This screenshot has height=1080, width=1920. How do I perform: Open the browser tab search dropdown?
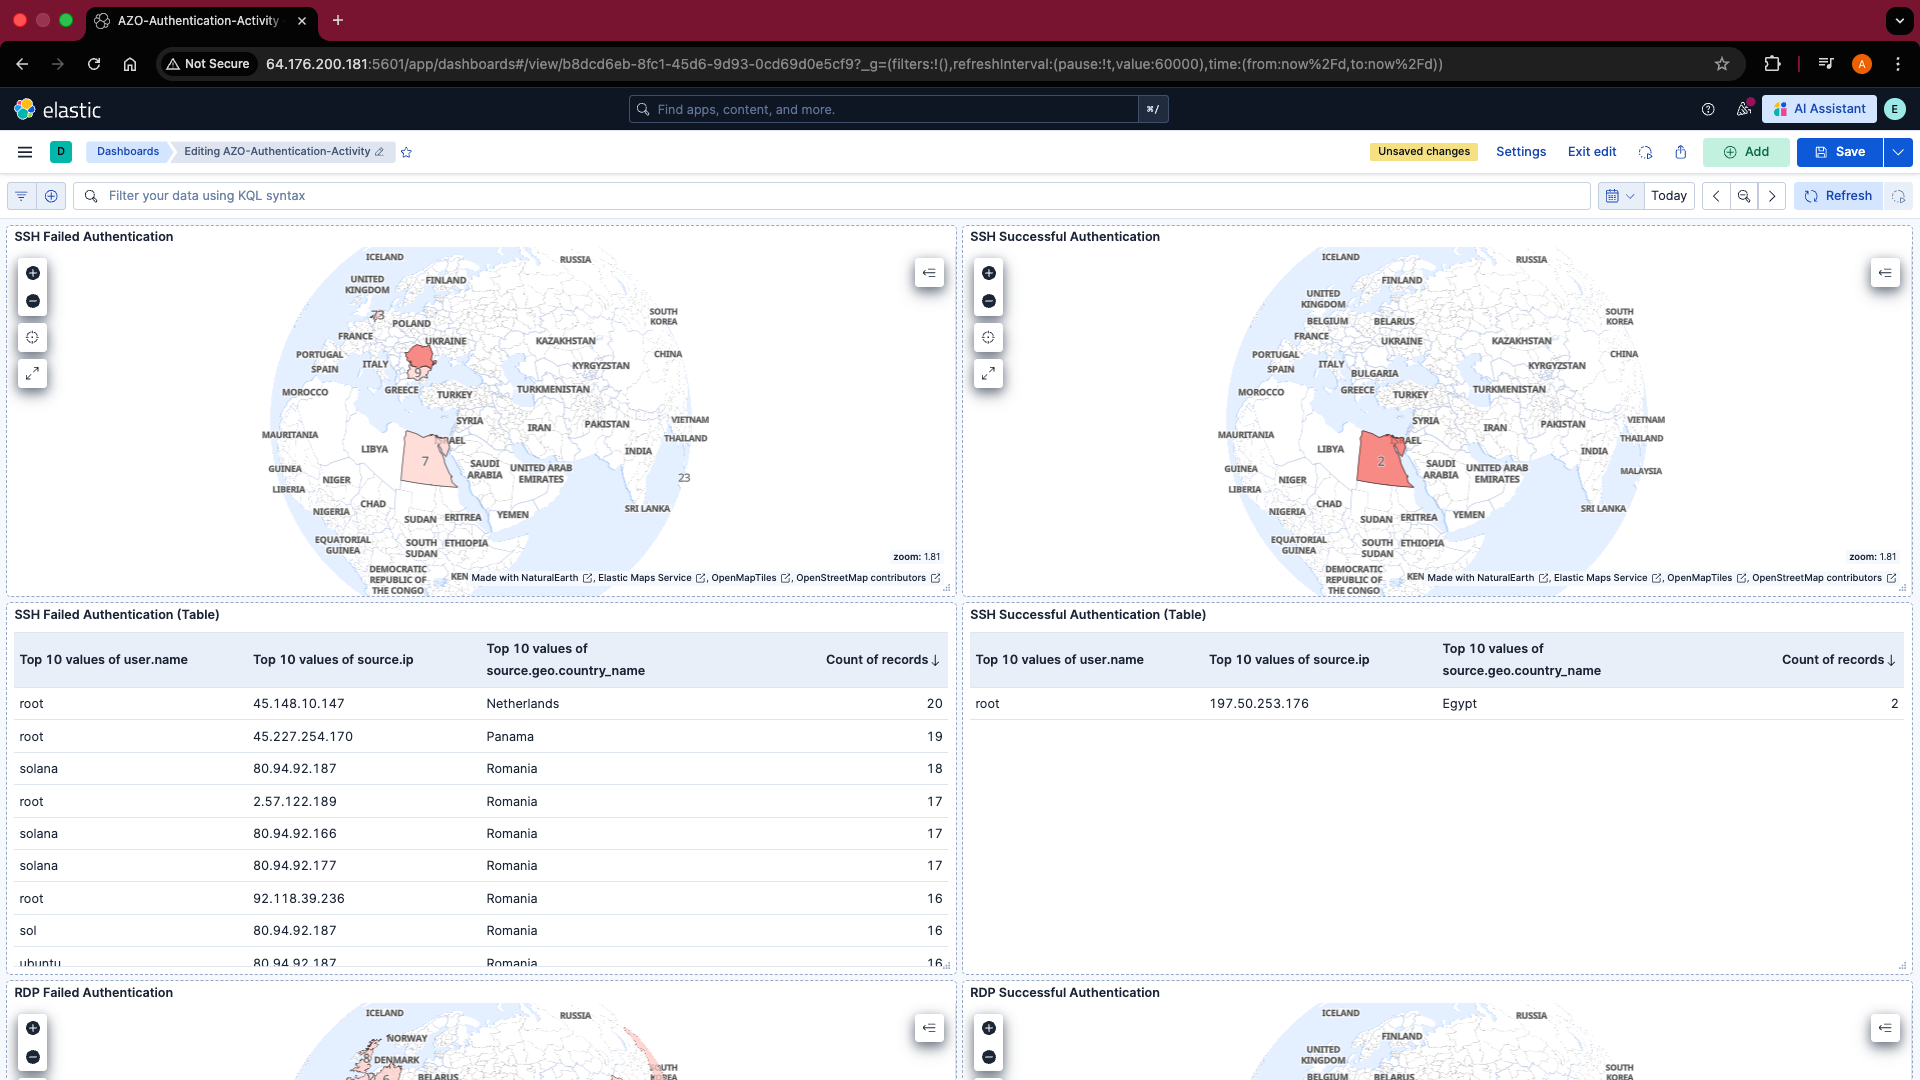pos(1899,20)
